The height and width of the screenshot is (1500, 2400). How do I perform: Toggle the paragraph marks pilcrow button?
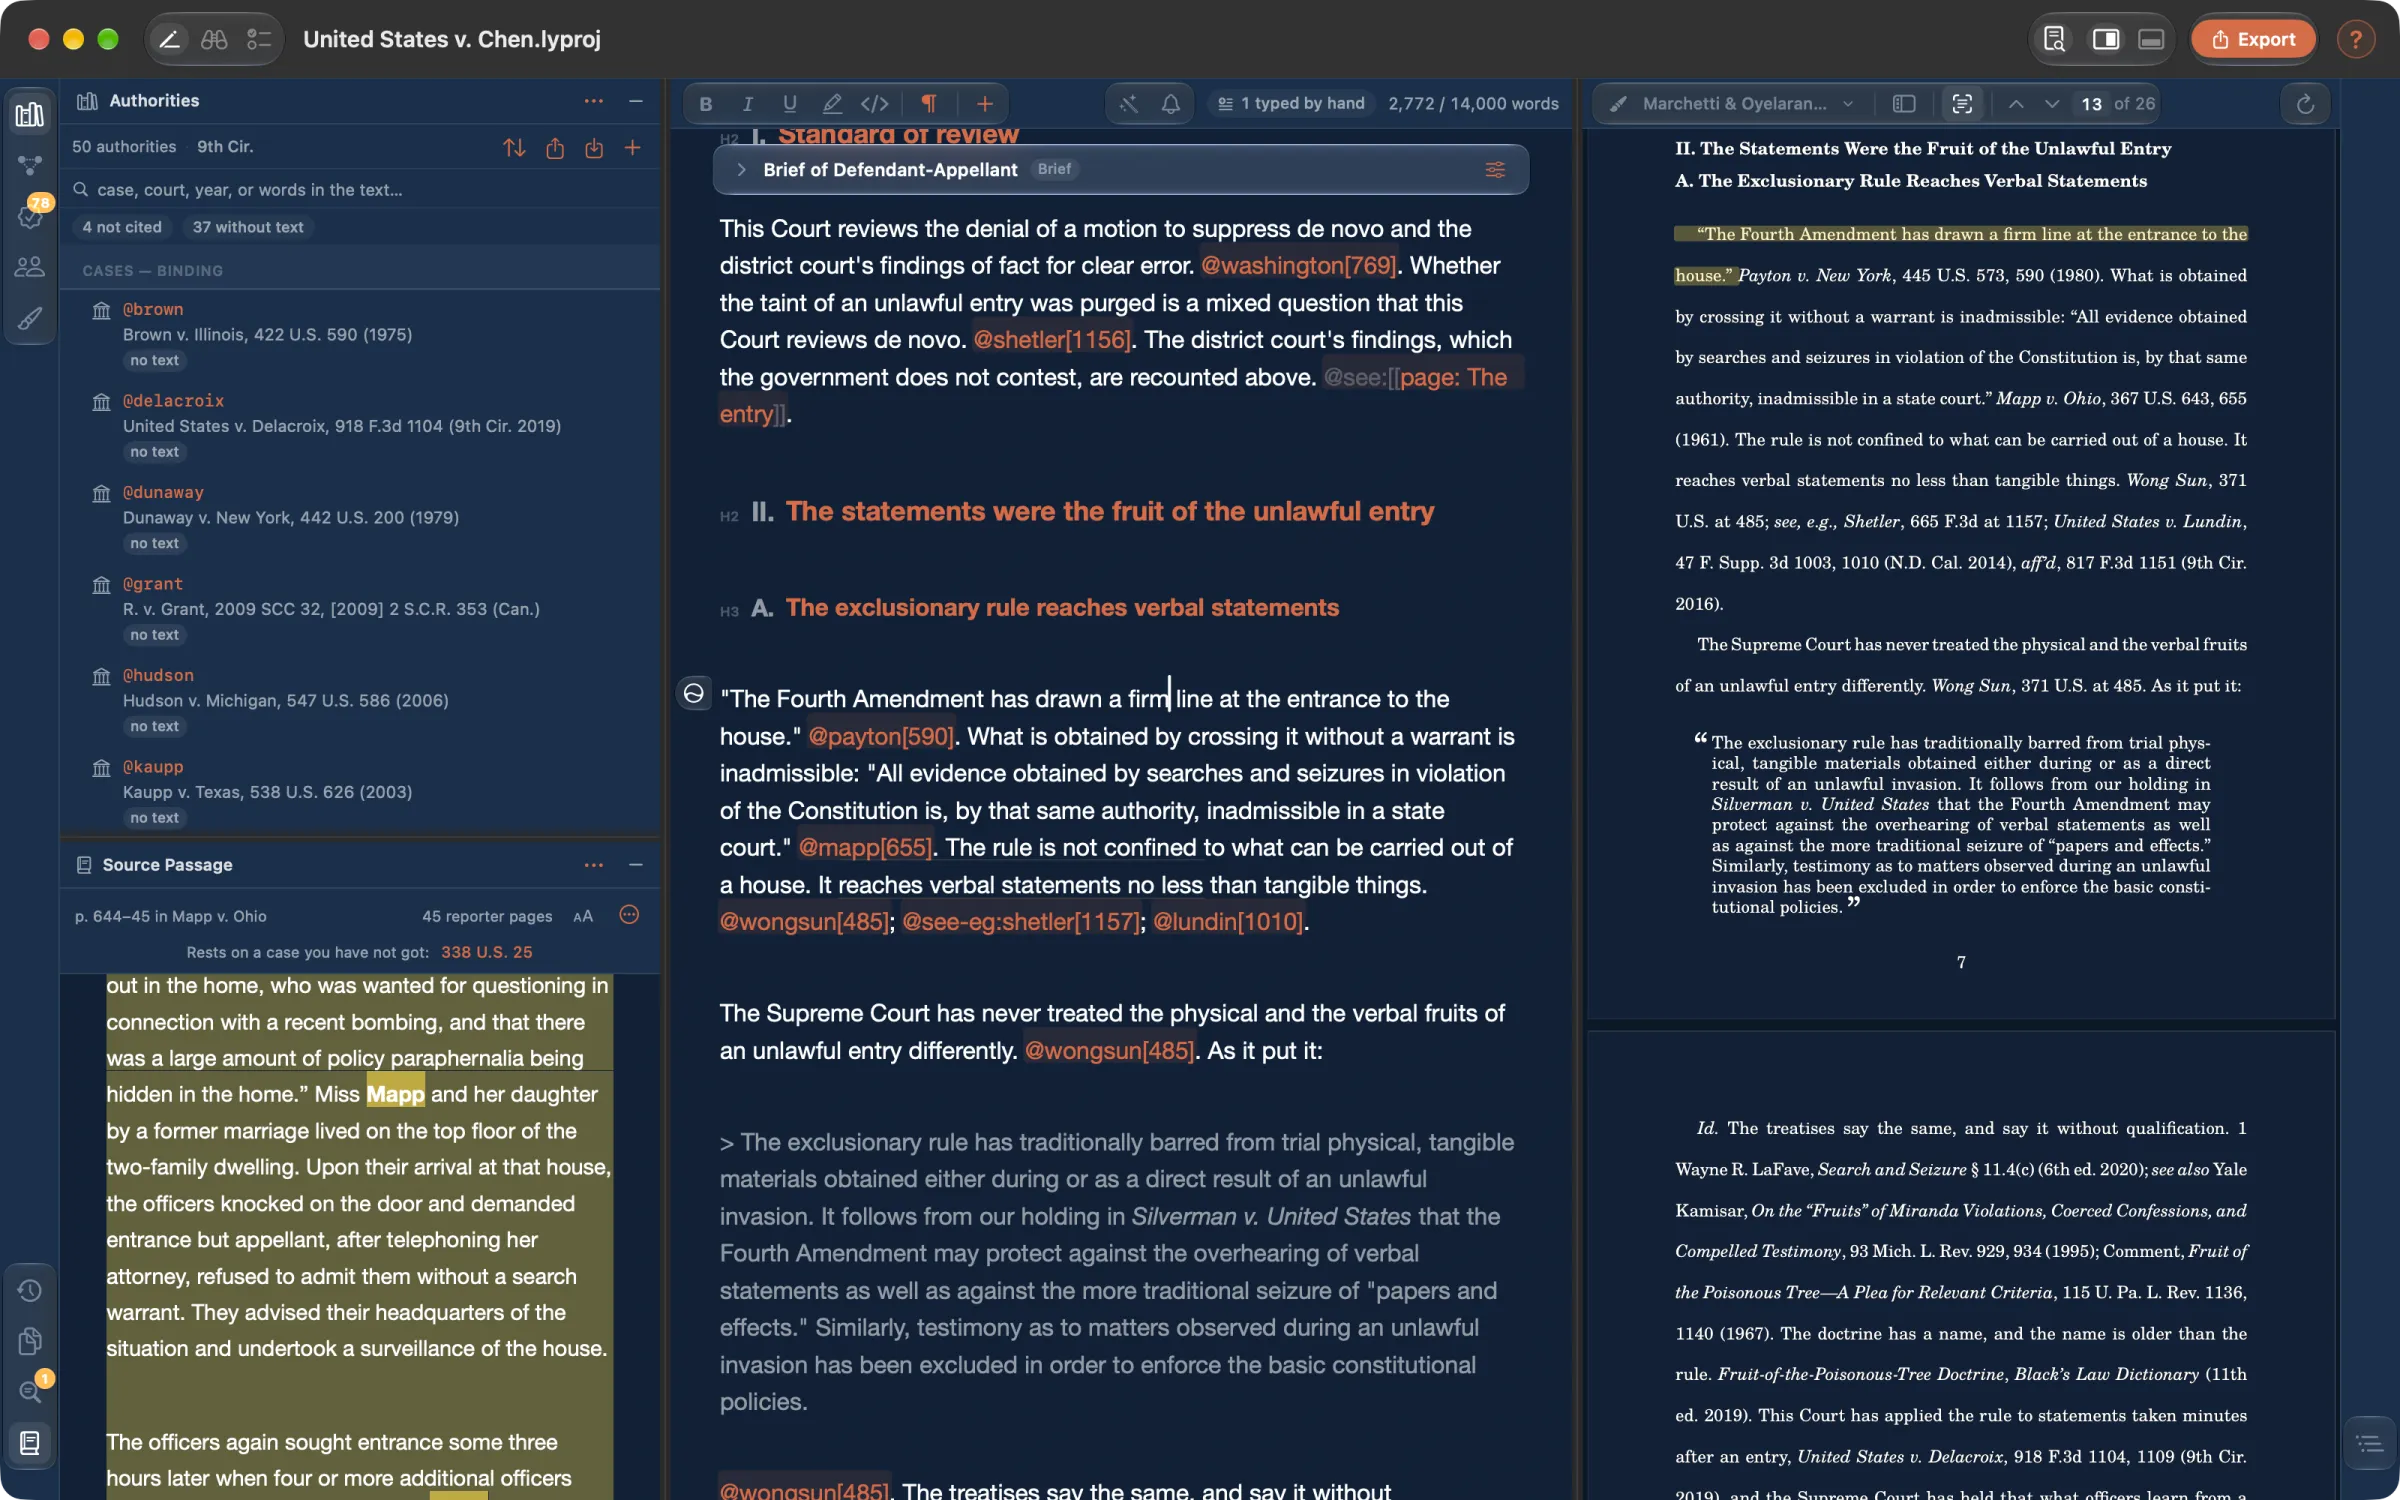coord(929,103)
